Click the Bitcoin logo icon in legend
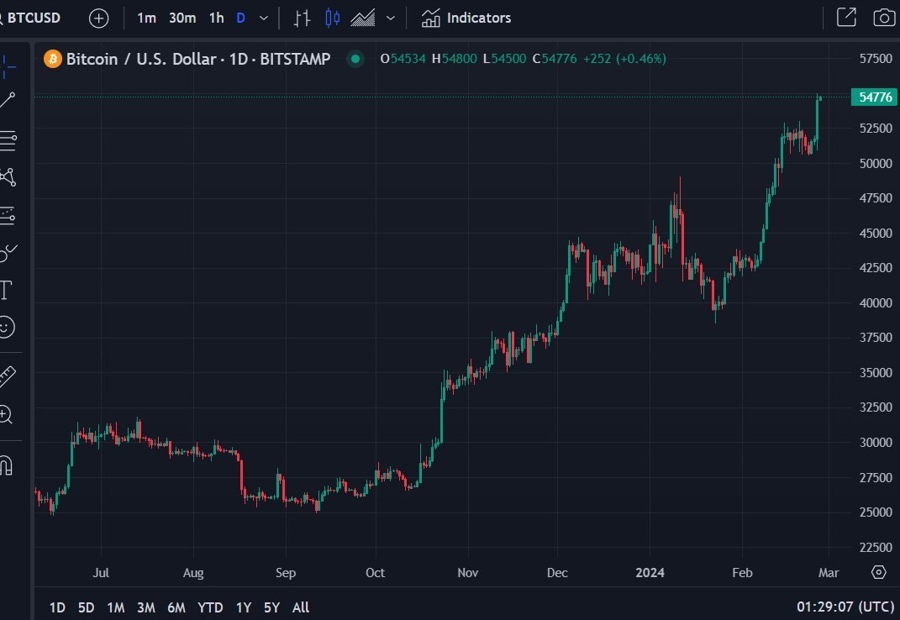900x620 pixels. coord(53,59)
